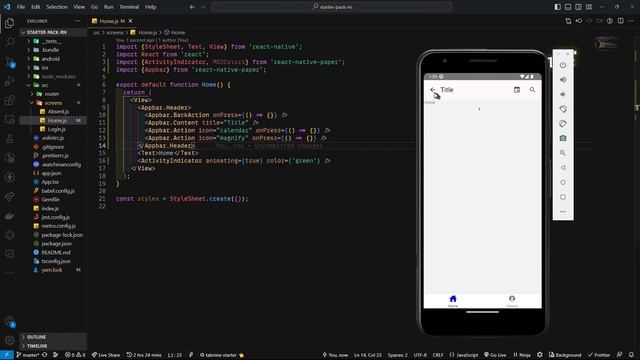Image resolution: width=640 pixels, height=360 pixels.
Task: Click the emulator Overview square button
Action: pos(563,197)
